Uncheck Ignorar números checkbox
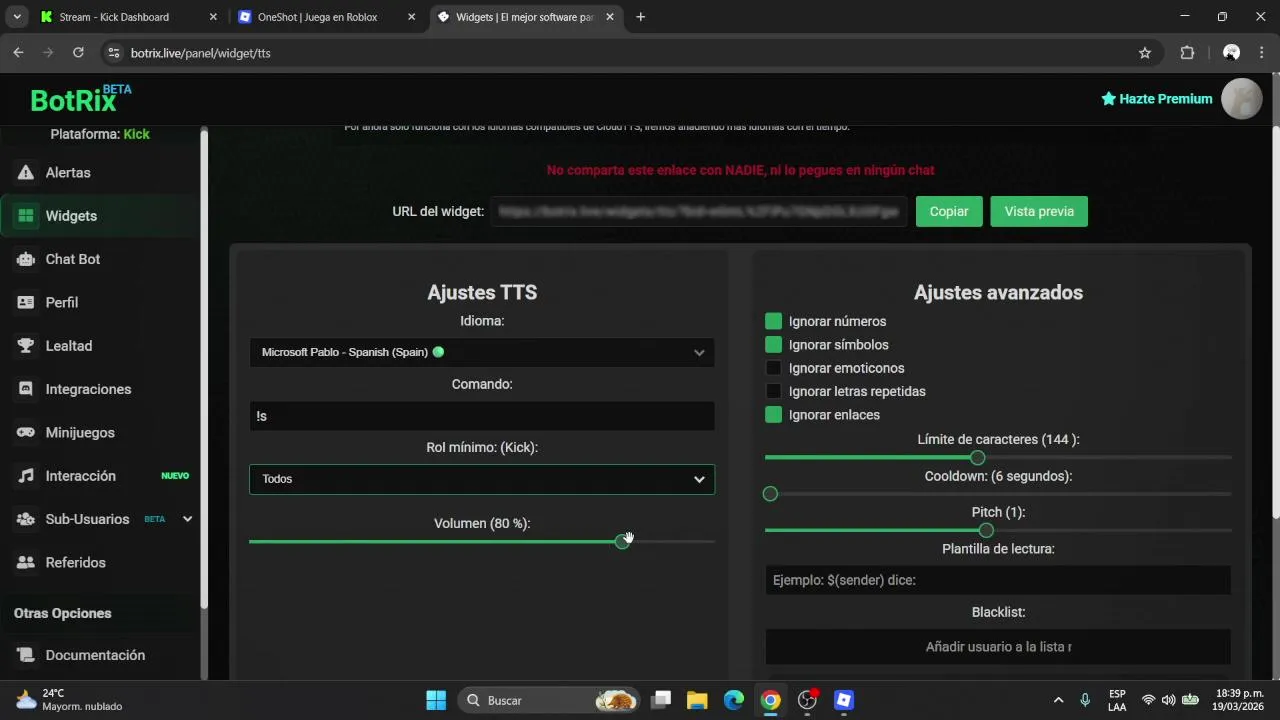This screenshot has width=1280, height=720. [773, 321]
